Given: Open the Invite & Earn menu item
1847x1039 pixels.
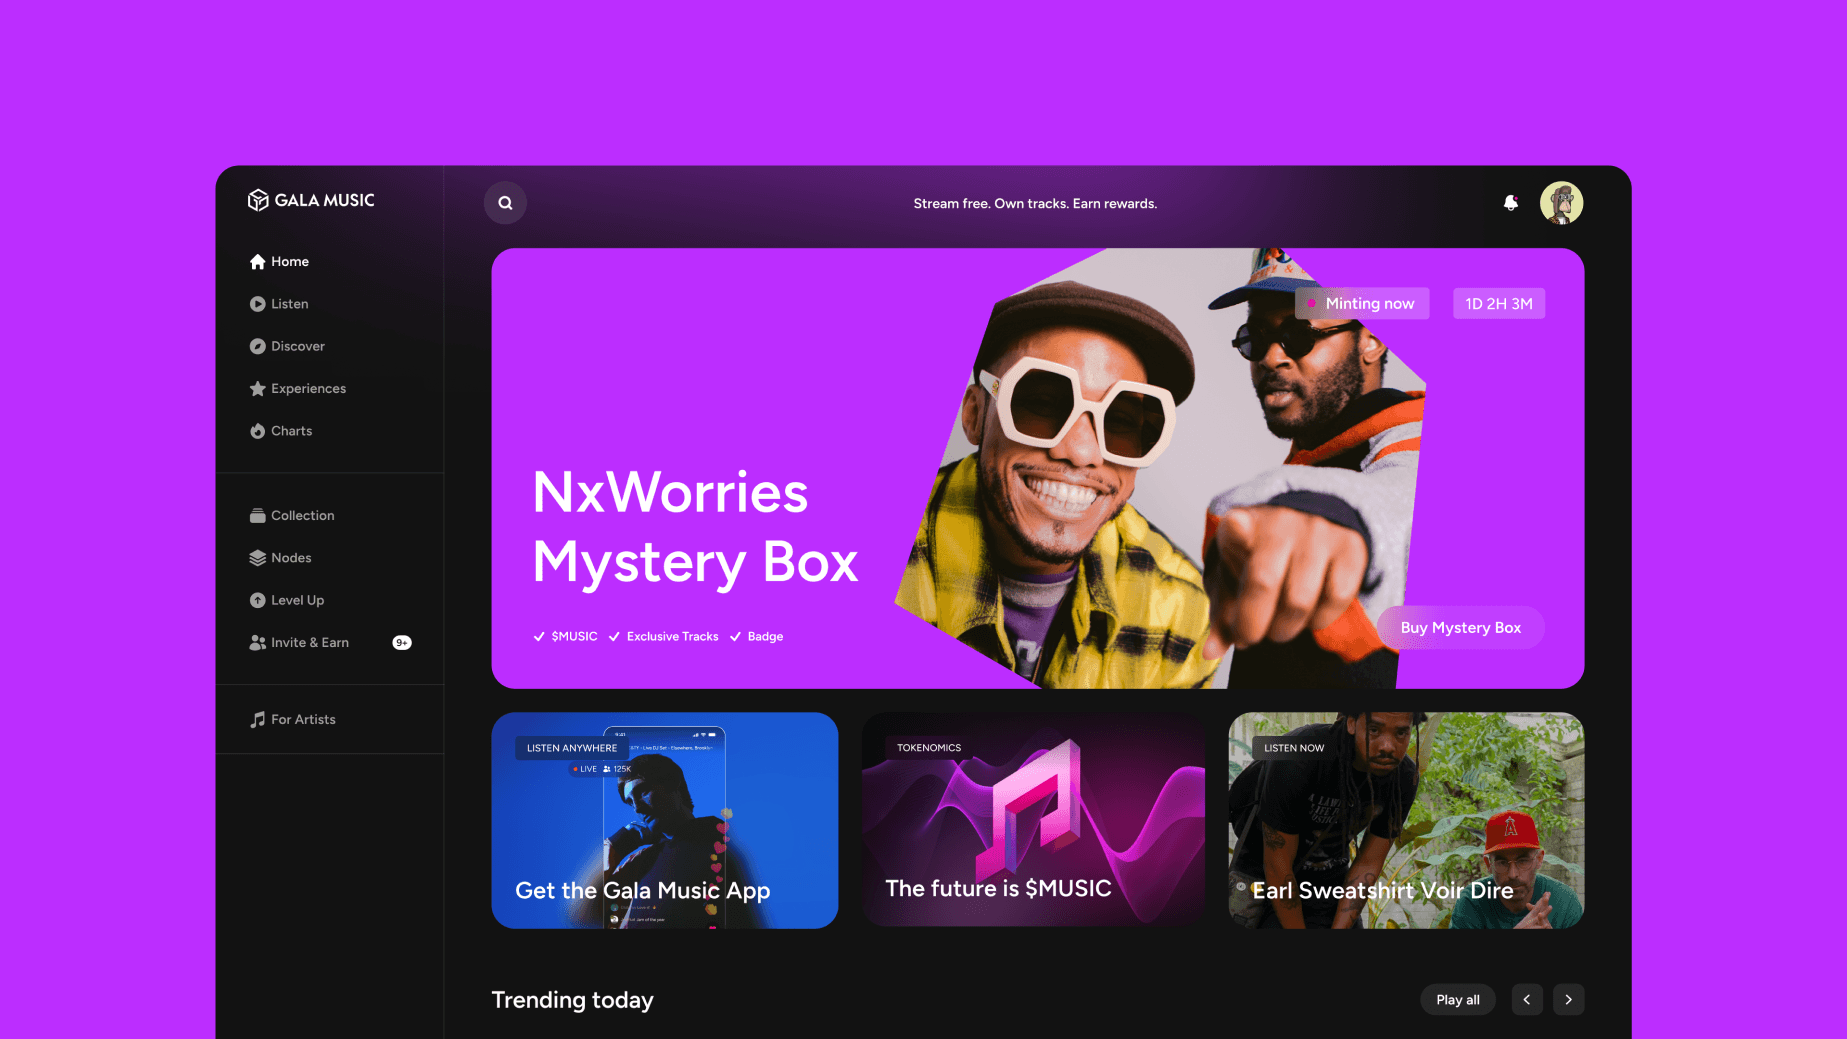Looking at the screenshot, I should click(x=330, y=643).
